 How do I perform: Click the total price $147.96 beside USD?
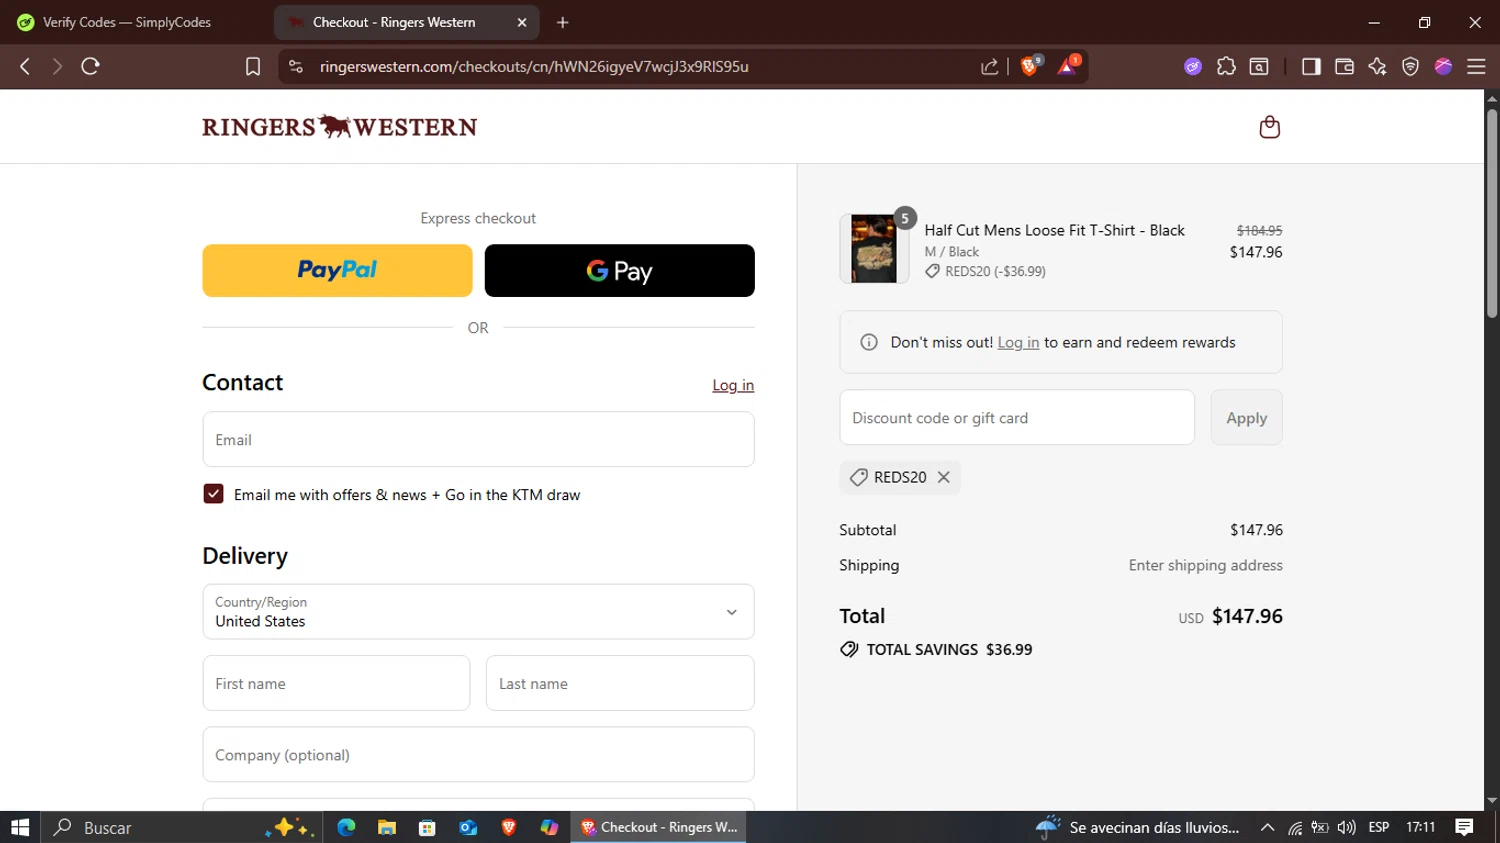pyautogui.click(x=1247, y=616)
